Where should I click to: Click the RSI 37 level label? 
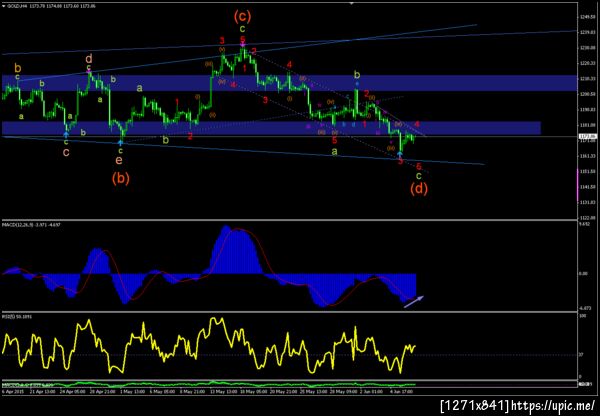pos(581,355)
